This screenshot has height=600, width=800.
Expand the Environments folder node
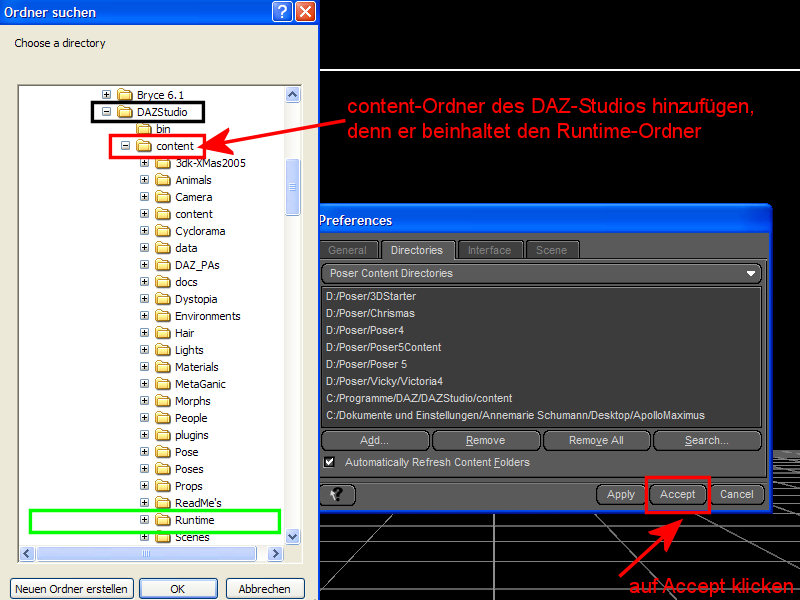[x=144, y=315]
